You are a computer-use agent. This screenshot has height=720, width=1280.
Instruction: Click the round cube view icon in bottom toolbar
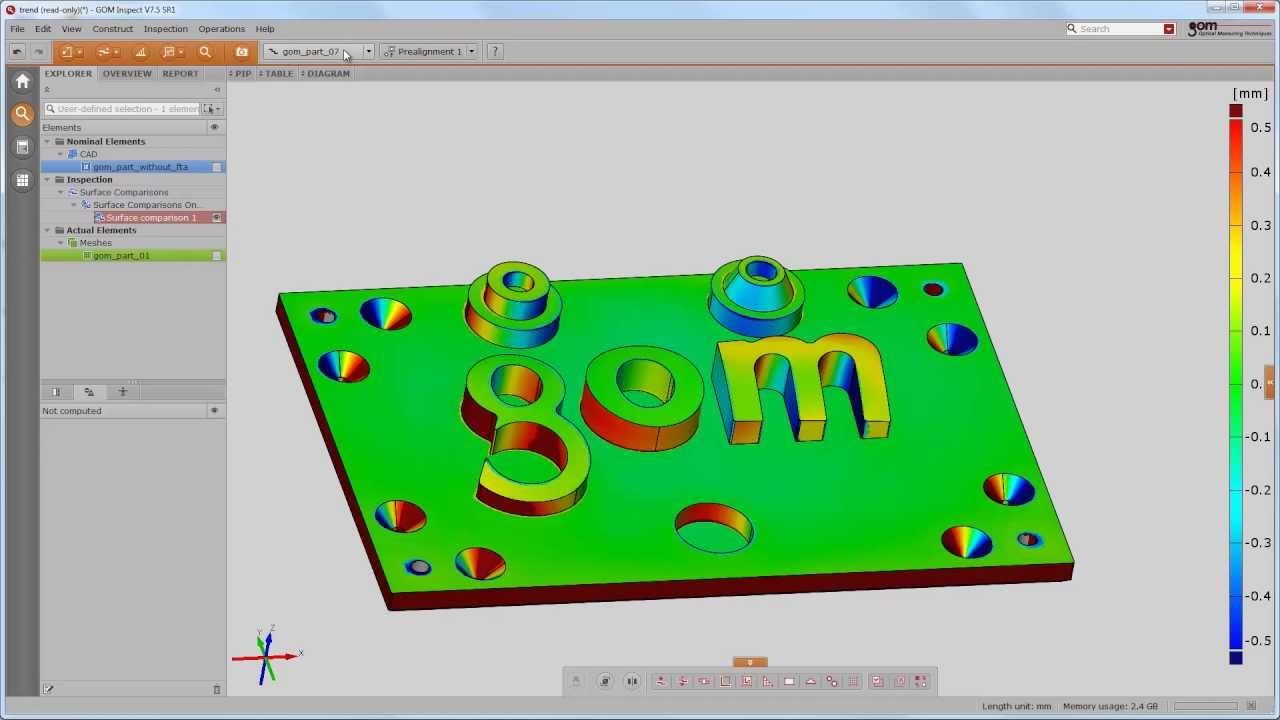[605, 682]
